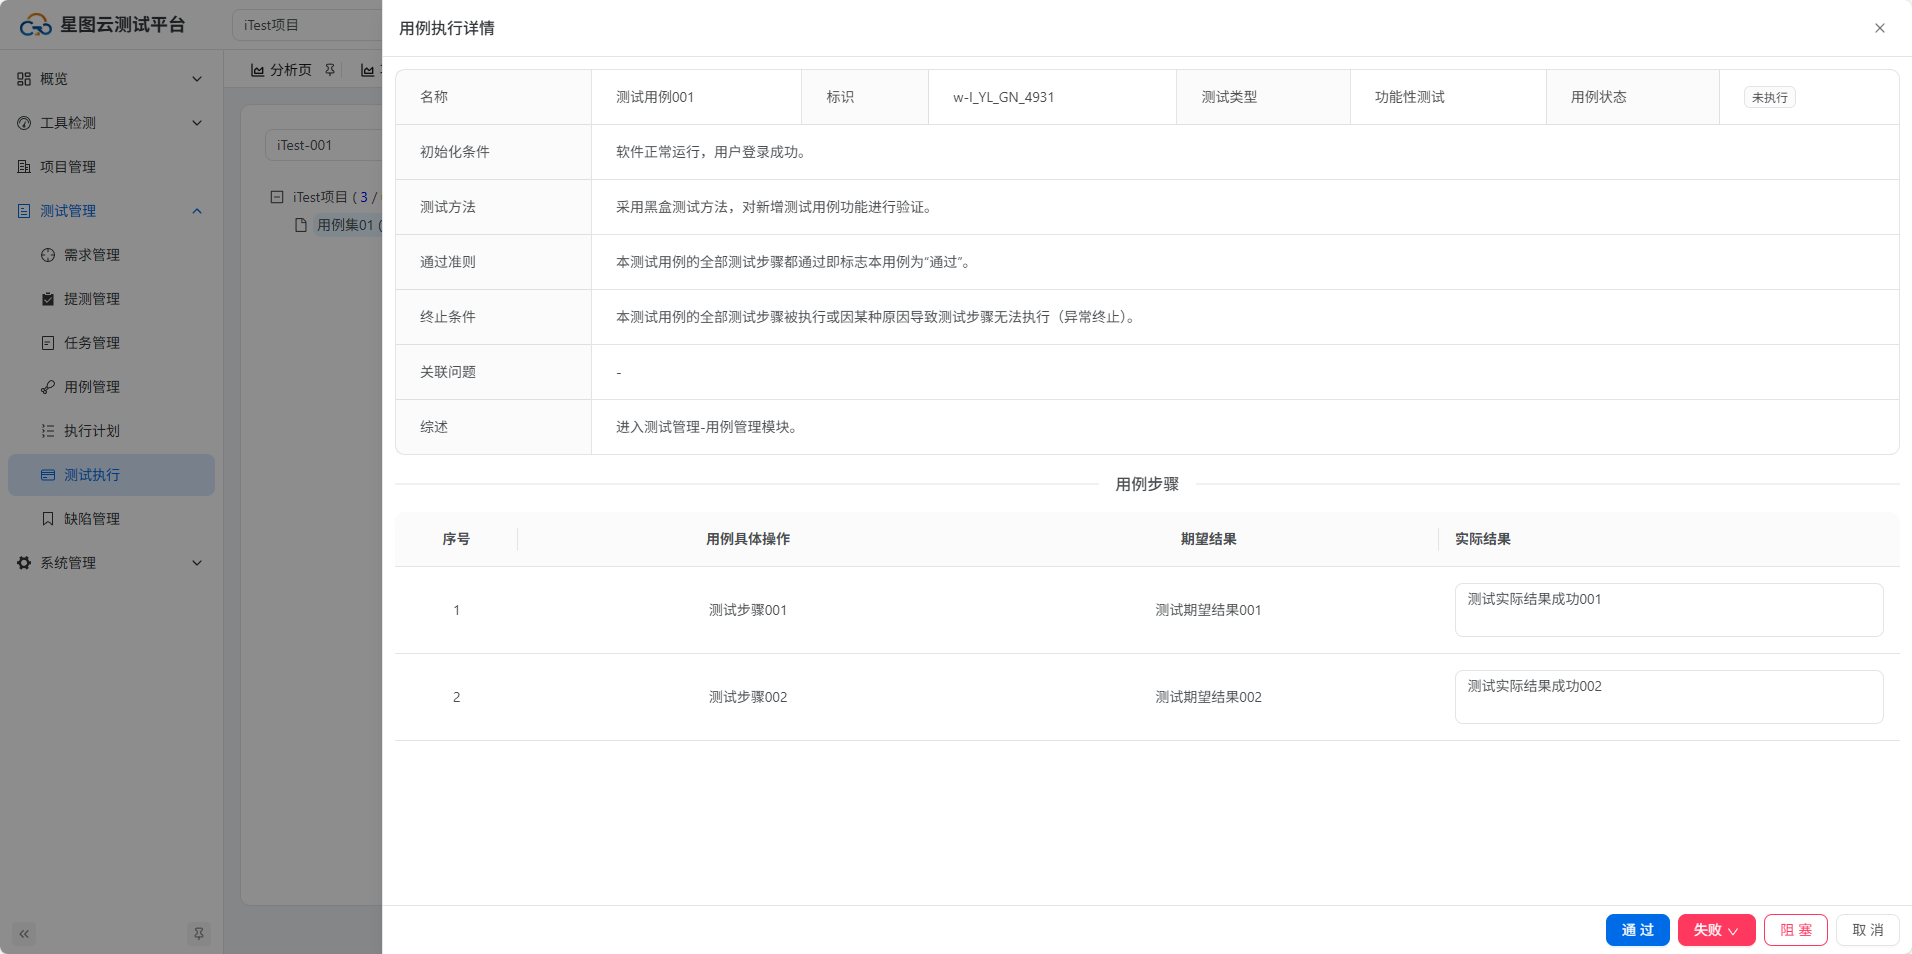Expand the 工具检测 menu chevron
Viewport: 1912px width, 954px height.
pos(197,123)
